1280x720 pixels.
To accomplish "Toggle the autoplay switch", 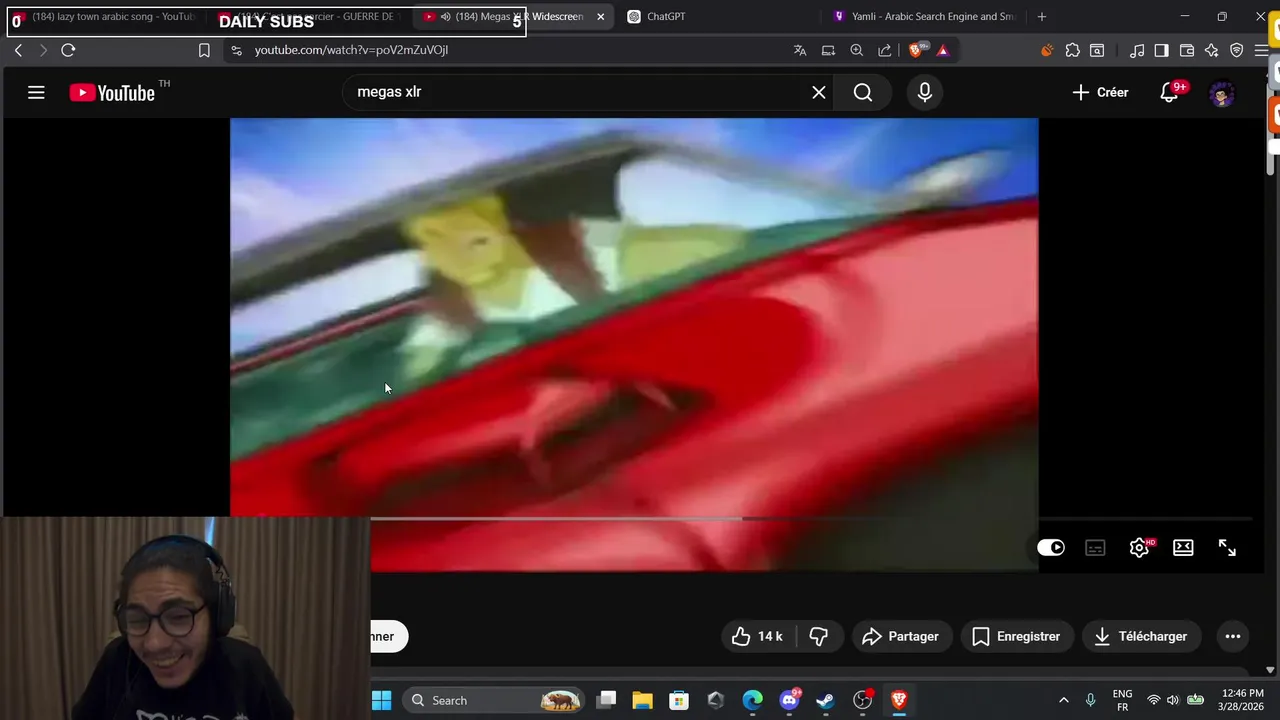I will point(1051,547).
